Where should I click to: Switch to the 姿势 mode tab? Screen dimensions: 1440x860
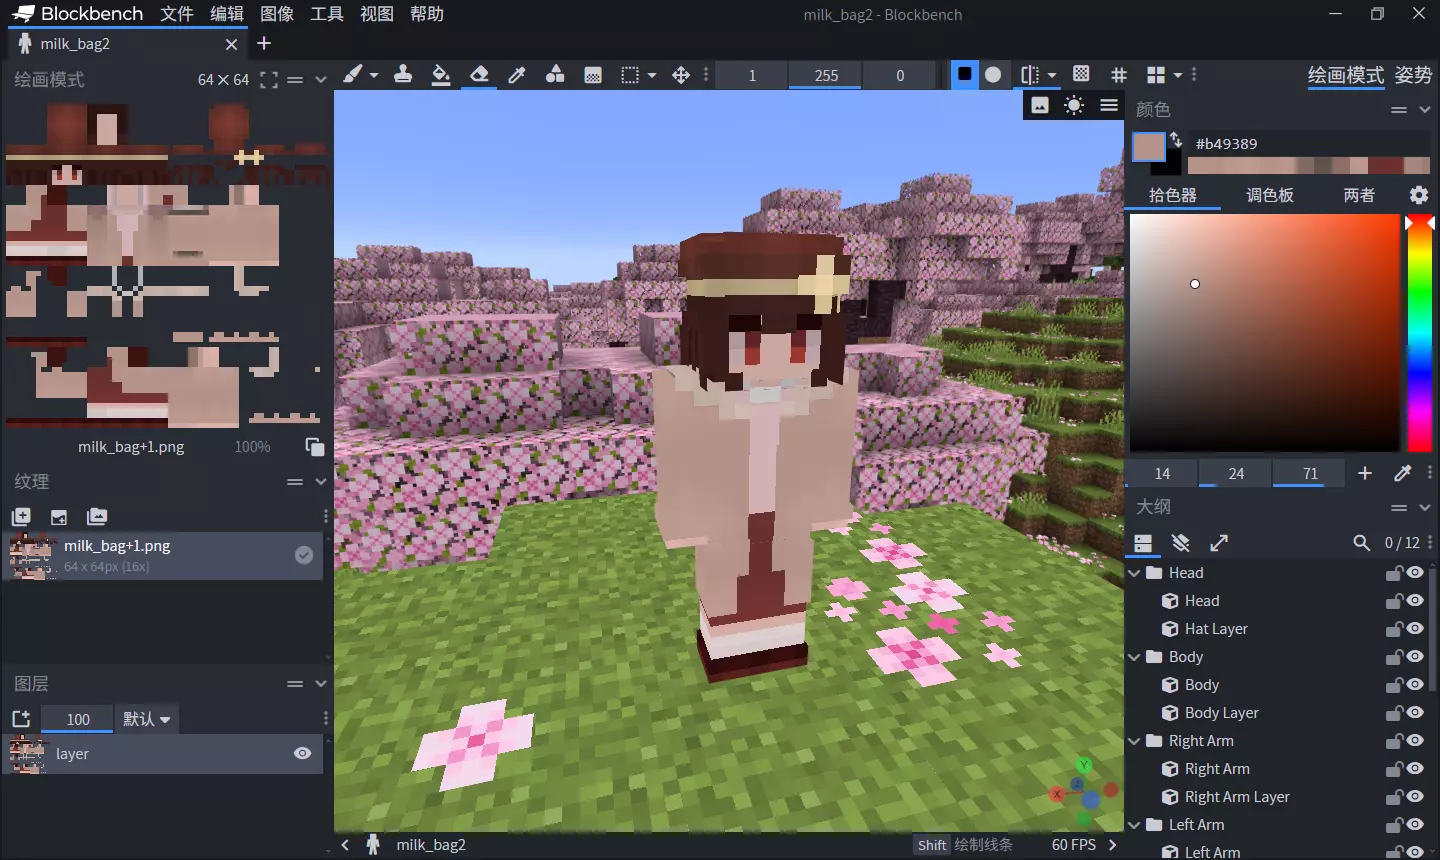coord(1413,75)
